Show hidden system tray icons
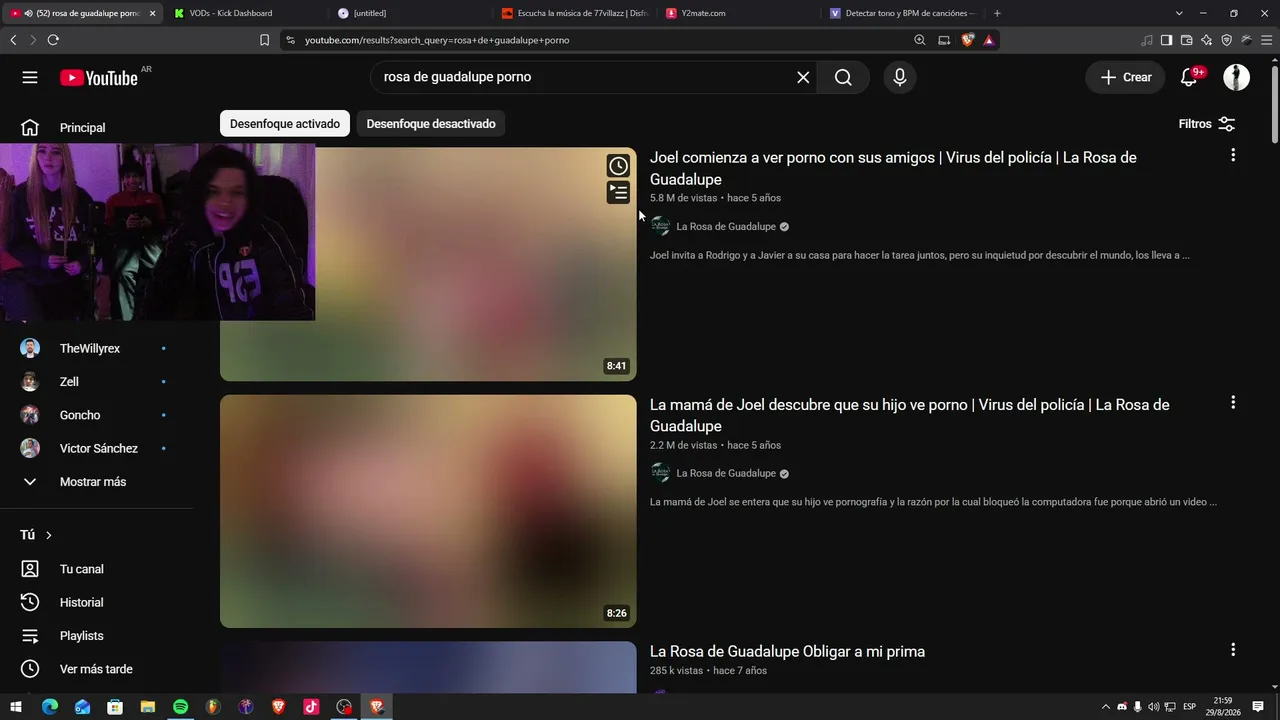 click(1105, 707)
